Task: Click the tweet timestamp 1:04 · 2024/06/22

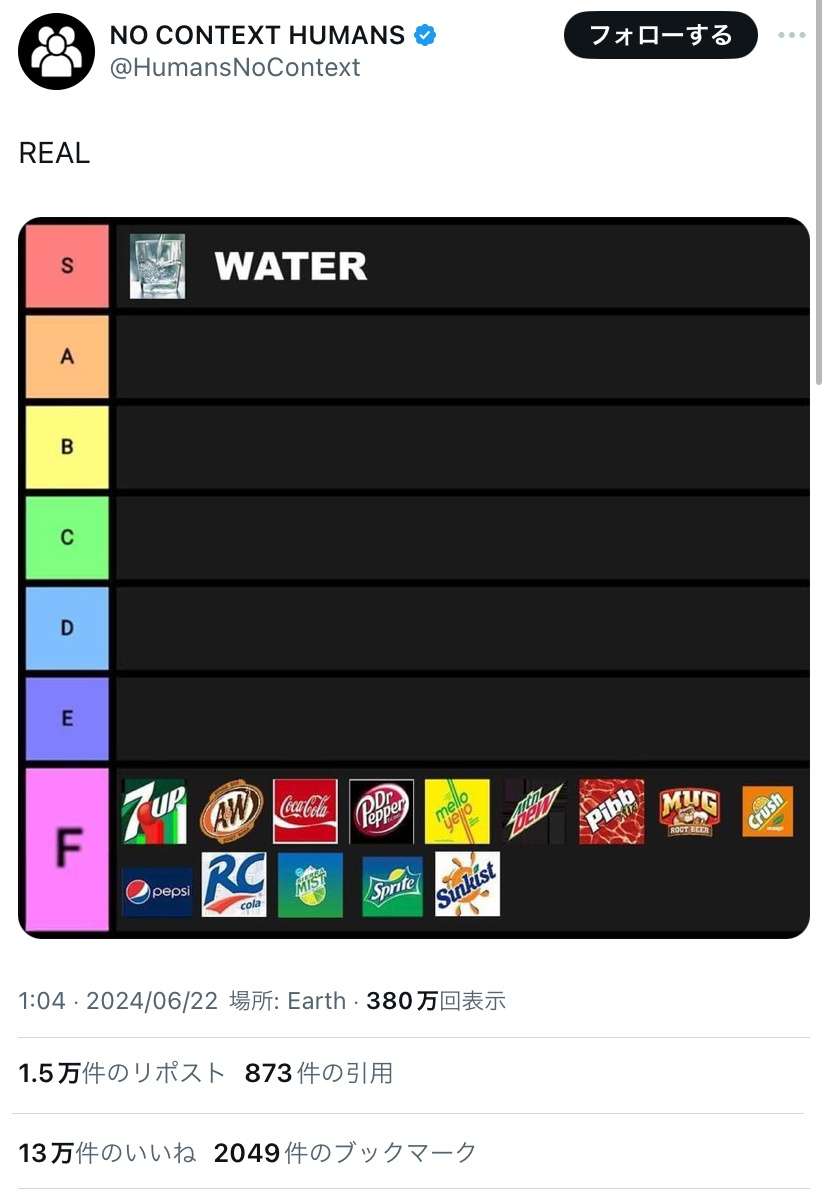Action: (x=118, y=1001)
